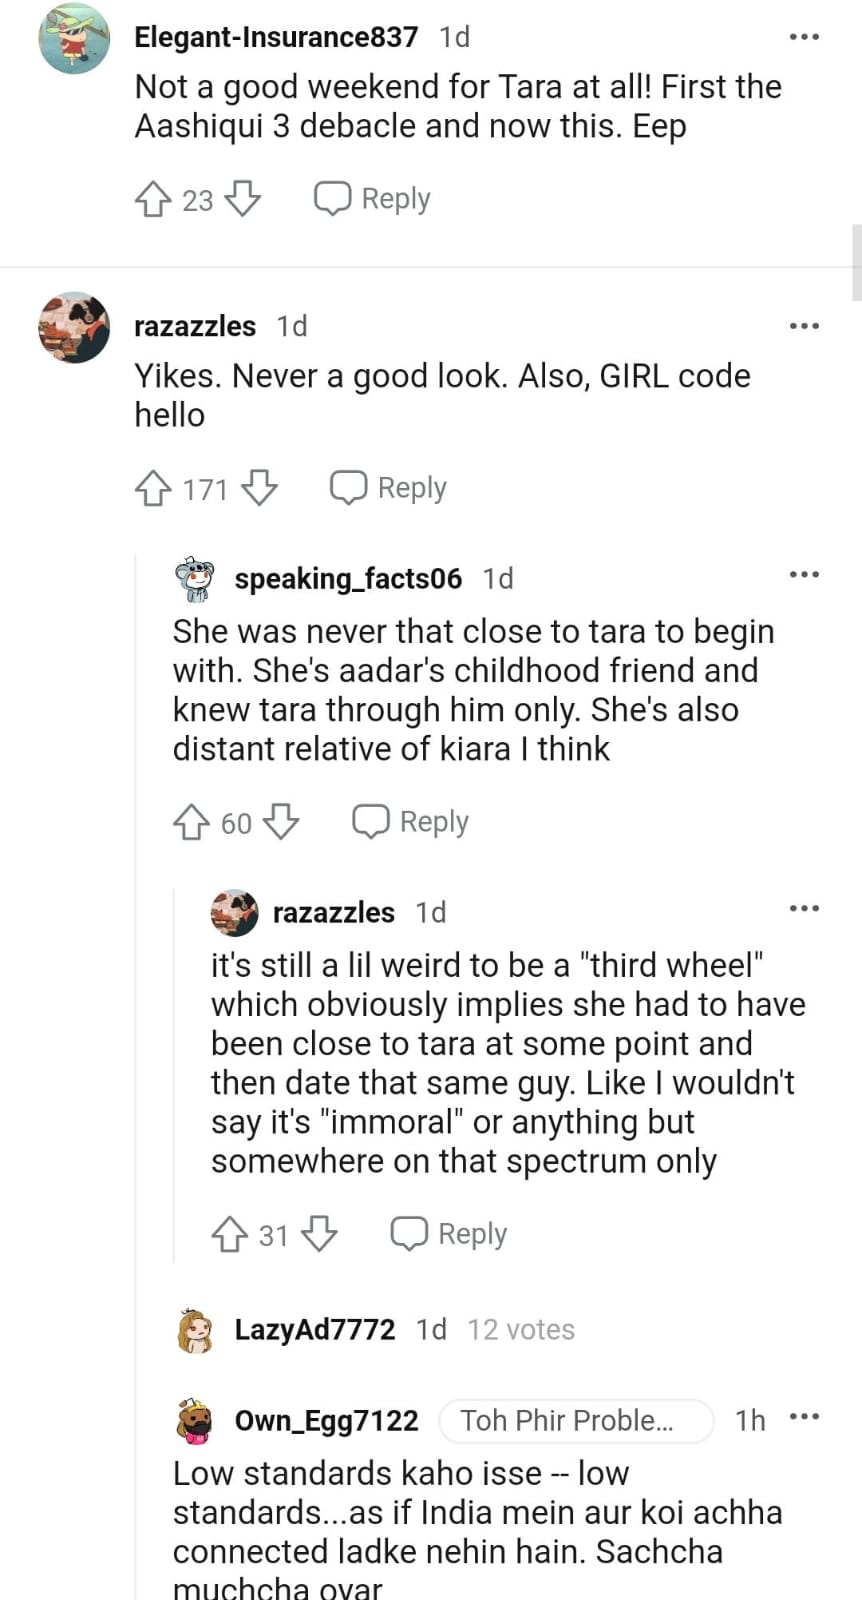This screenshot has height=1600, width=862.
Task: Upvote razazzles' GIRL code comment
Action: (153, 488)
